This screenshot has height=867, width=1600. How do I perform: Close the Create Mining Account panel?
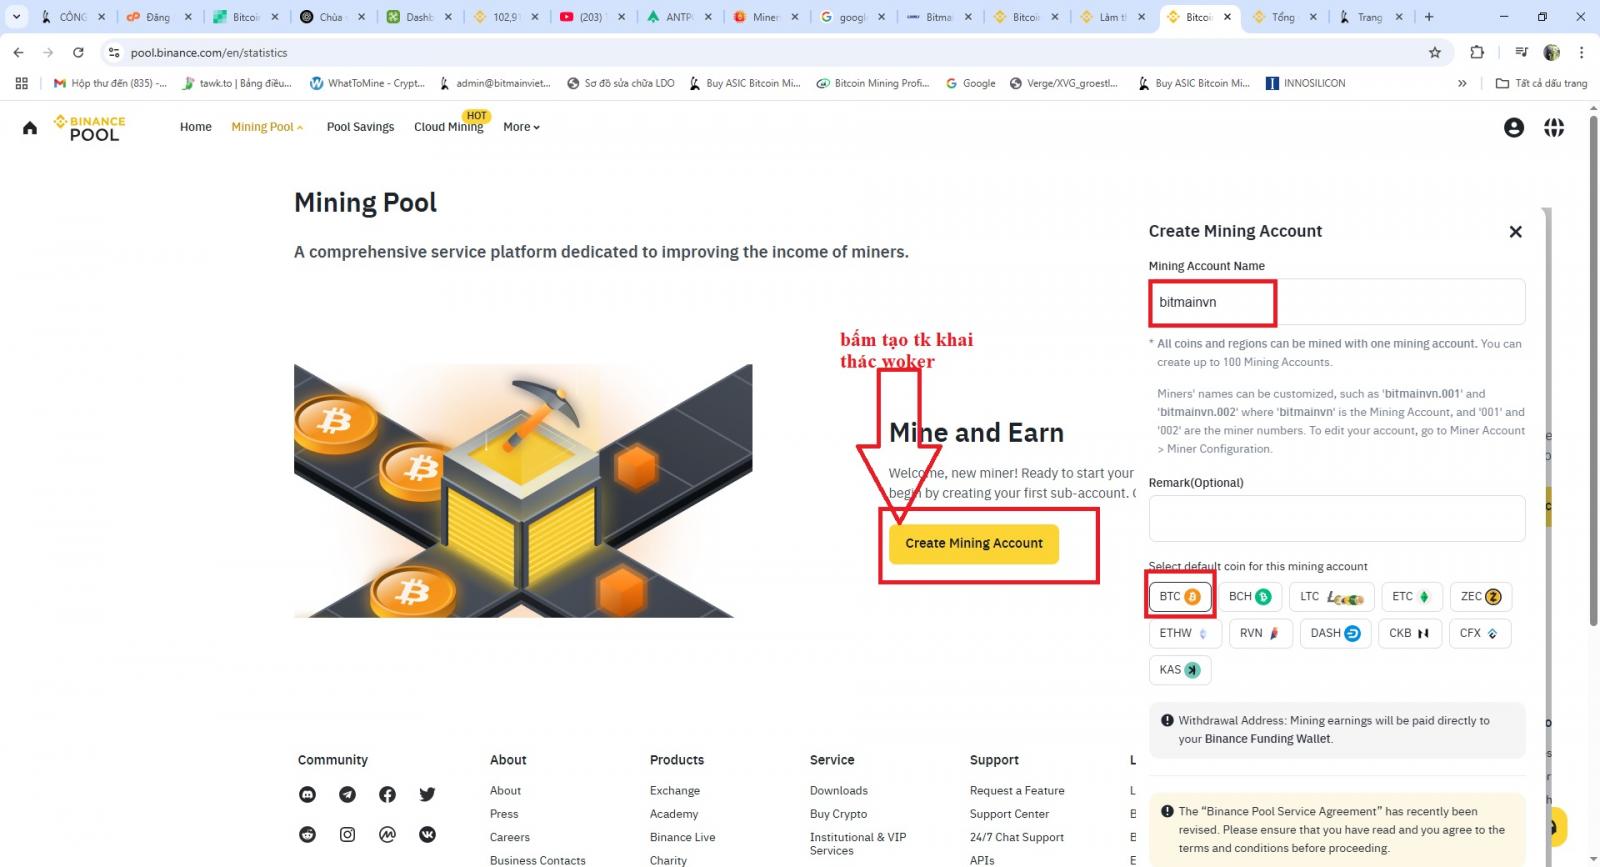[x=1516, y=232]
